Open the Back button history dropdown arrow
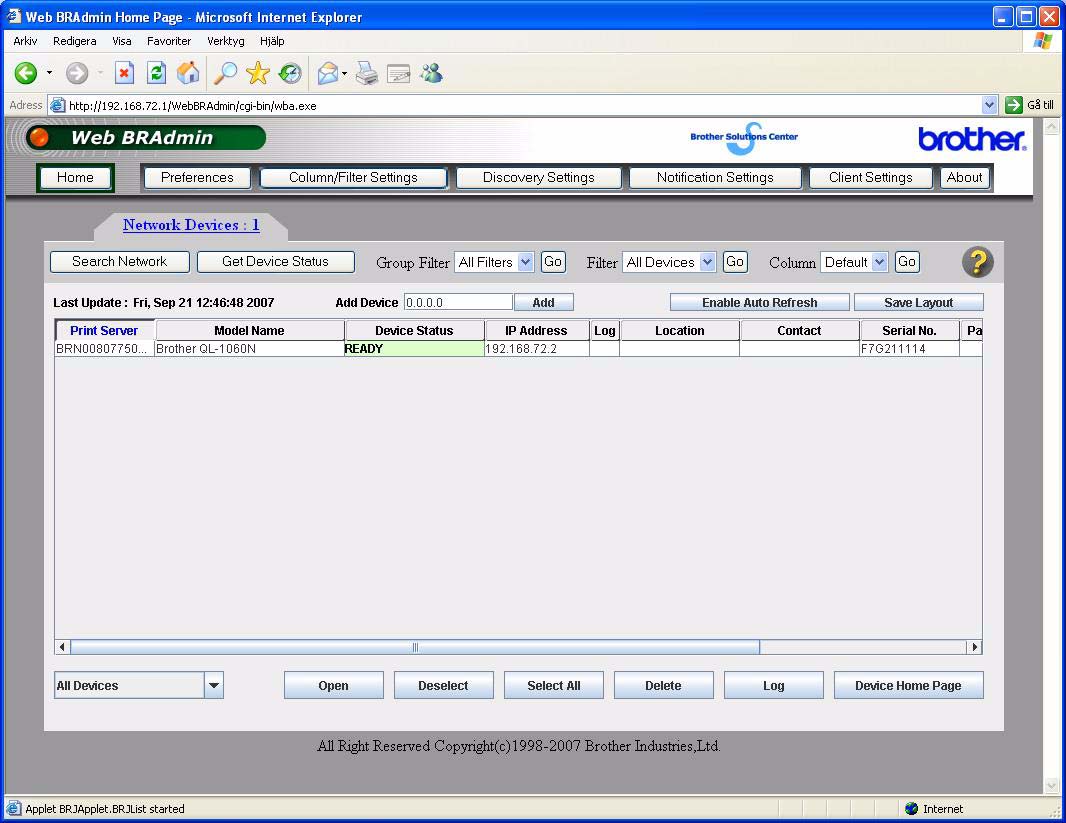 click(x=49, y=73)
